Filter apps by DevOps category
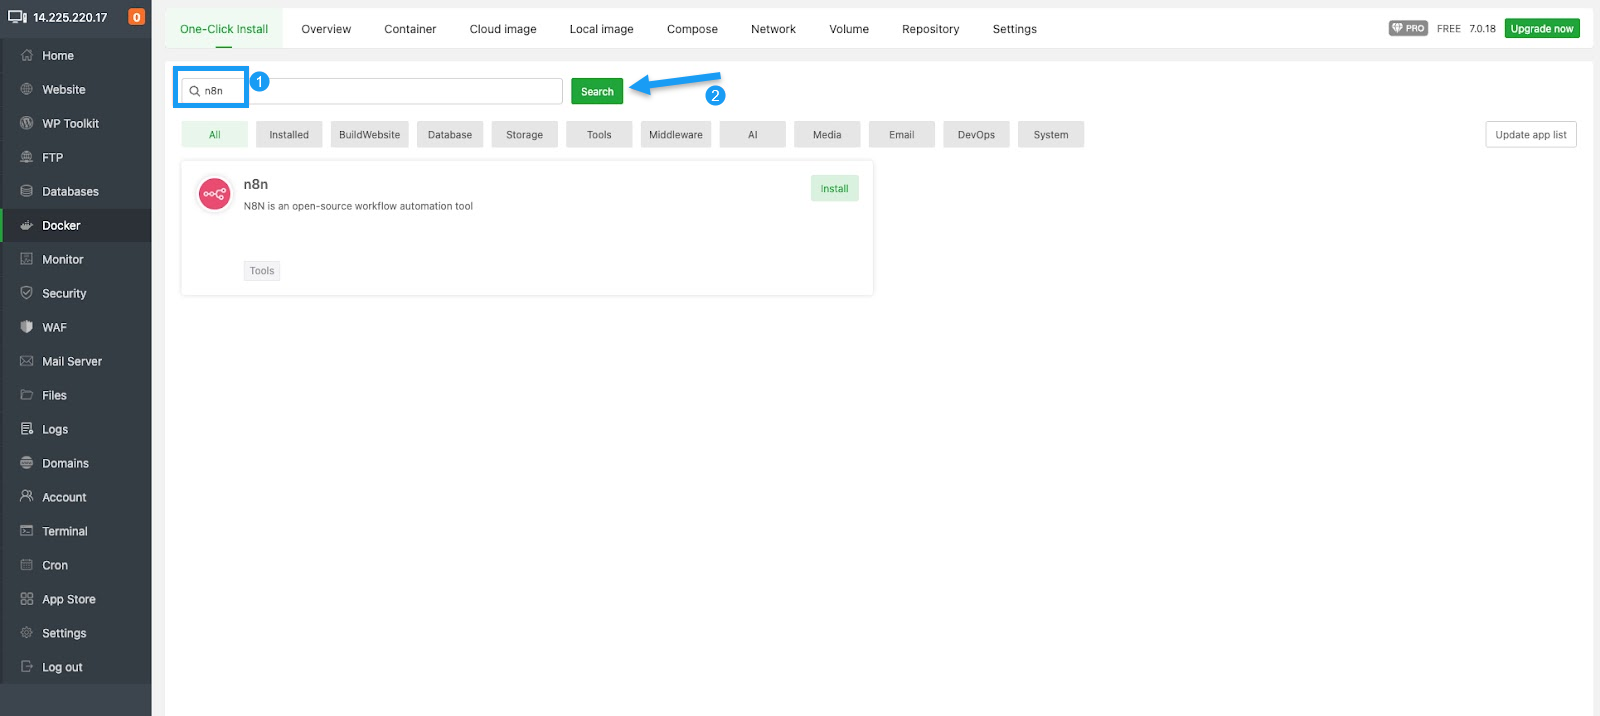 click(976, 135)
